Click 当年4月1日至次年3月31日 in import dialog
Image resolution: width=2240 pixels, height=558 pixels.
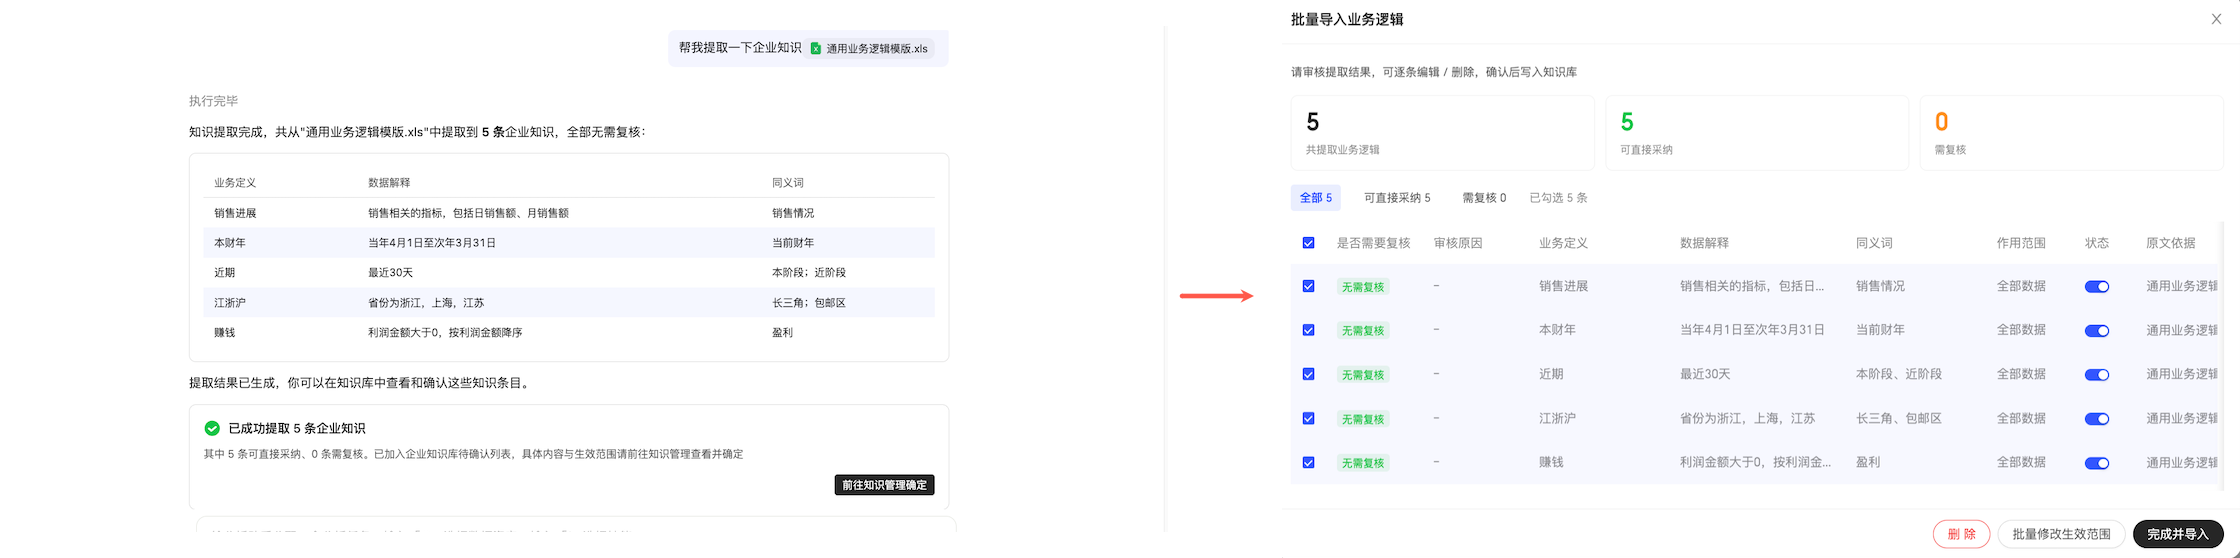1752,330
